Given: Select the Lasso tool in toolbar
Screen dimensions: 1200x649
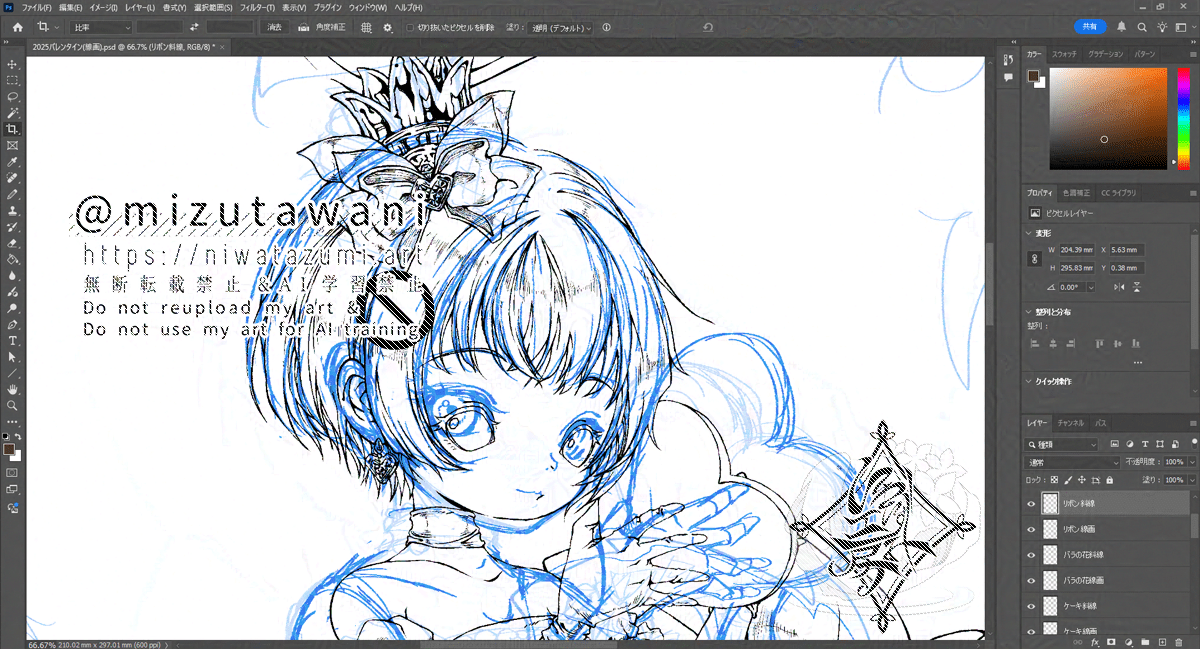Looking at the screenshot, I should [12, 97].
